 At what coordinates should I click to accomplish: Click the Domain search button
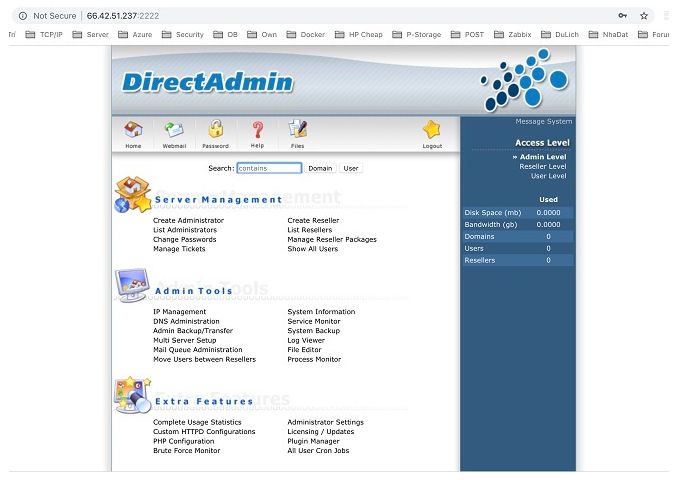pyautogui.click(x=320, y=168)
